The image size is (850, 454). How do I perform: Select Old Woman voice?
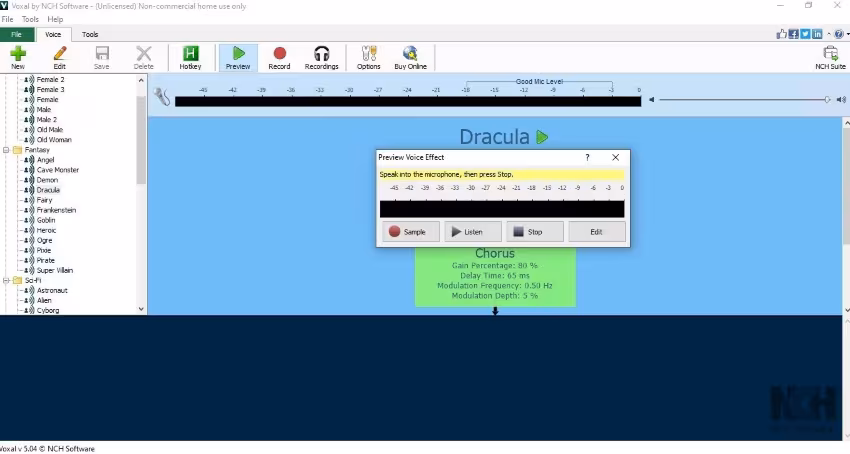tap(54, 140)
